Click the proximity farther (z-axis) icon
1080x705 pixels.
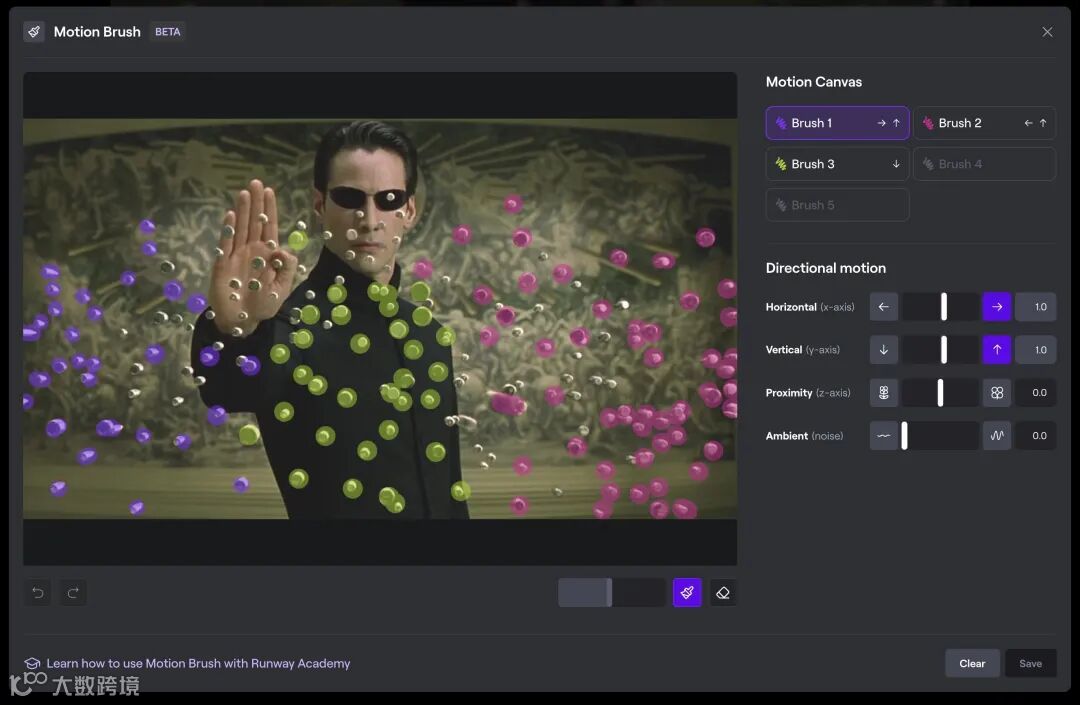[x=884, y=392]
